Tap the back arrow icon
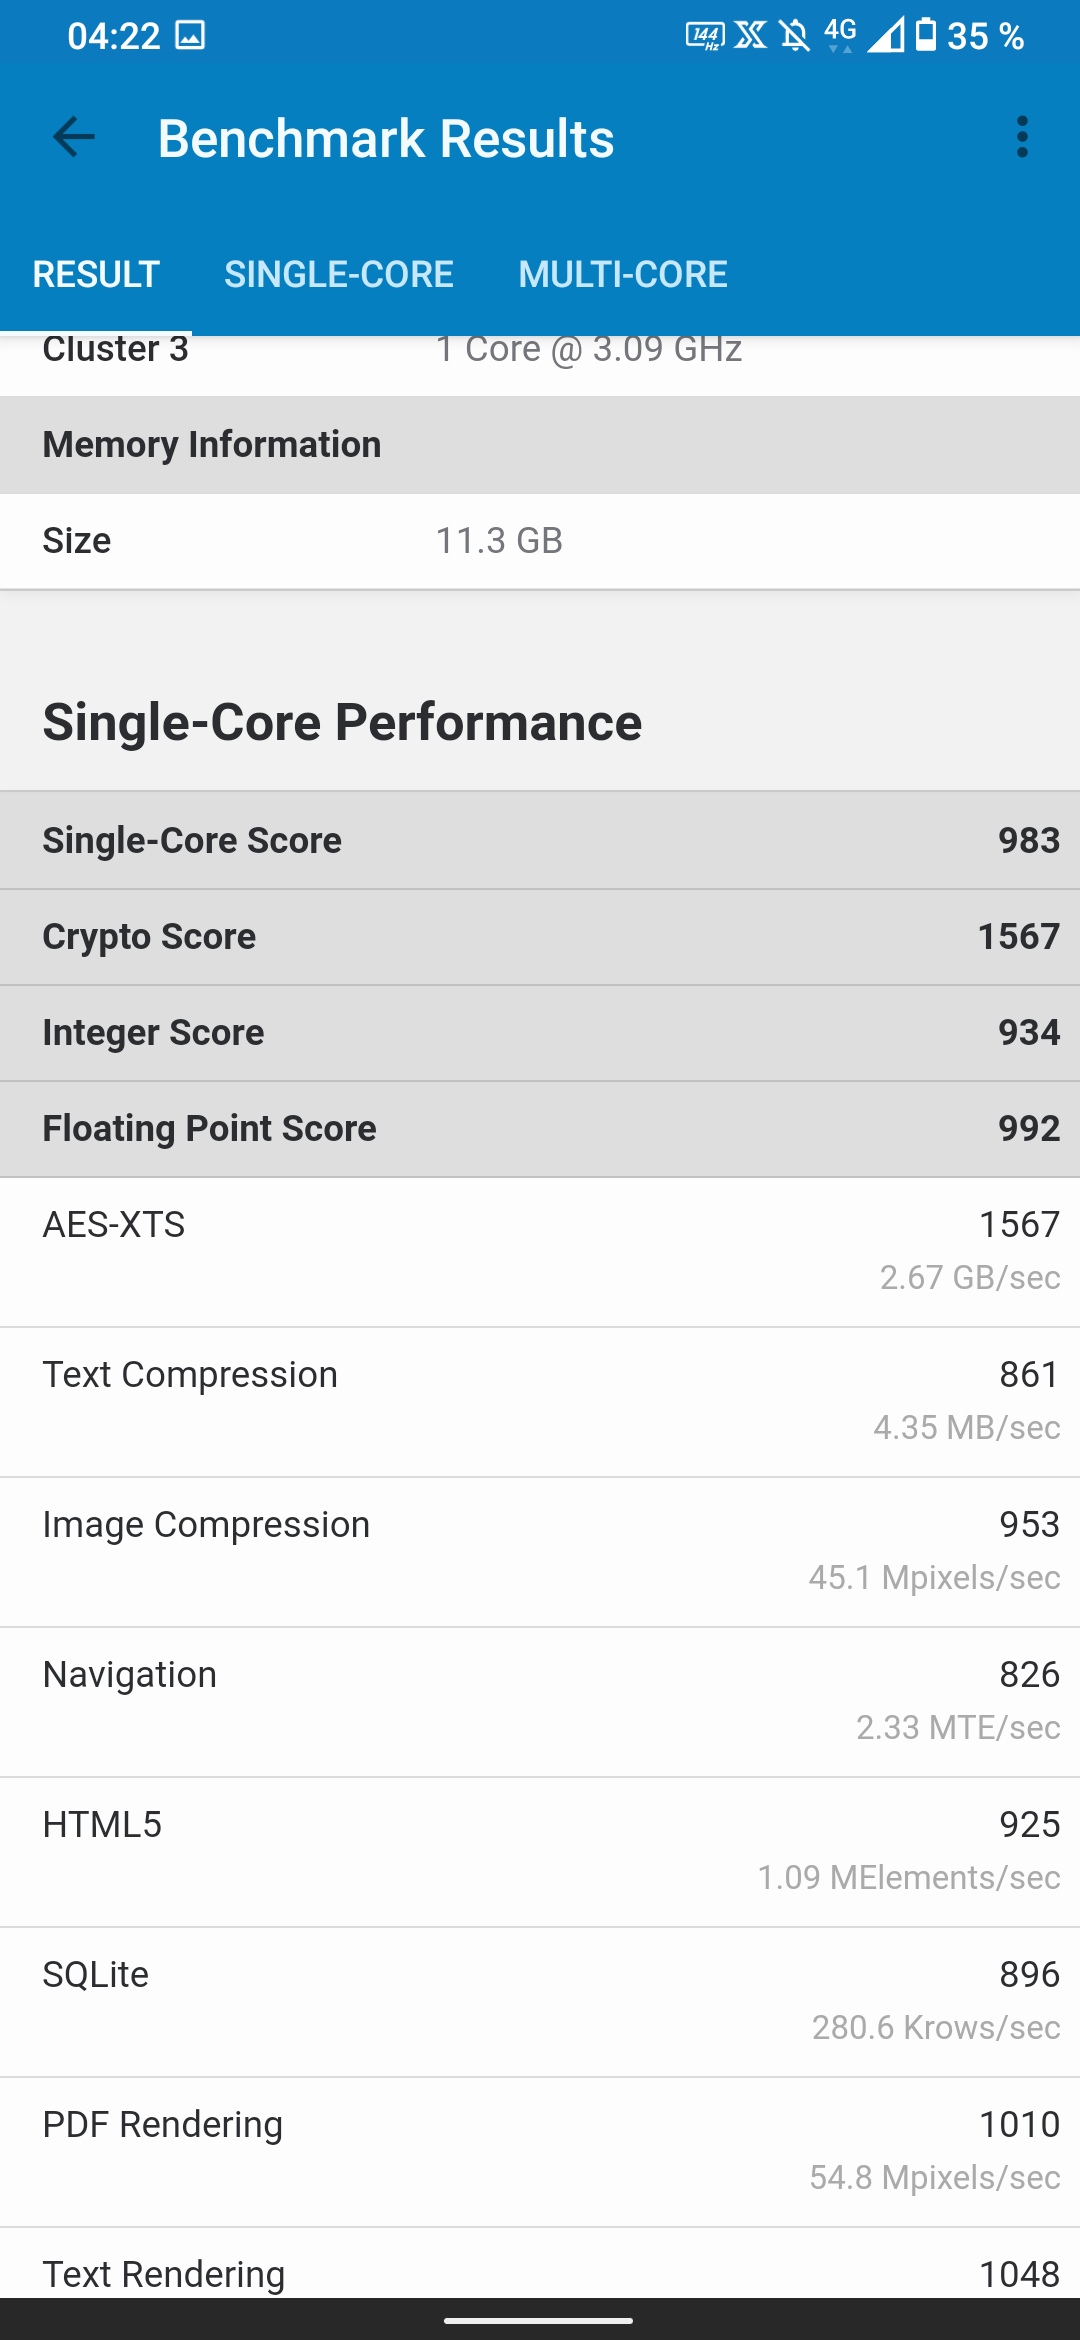Viewport: 1080px width, 2340px height. (x=74, y=137)
